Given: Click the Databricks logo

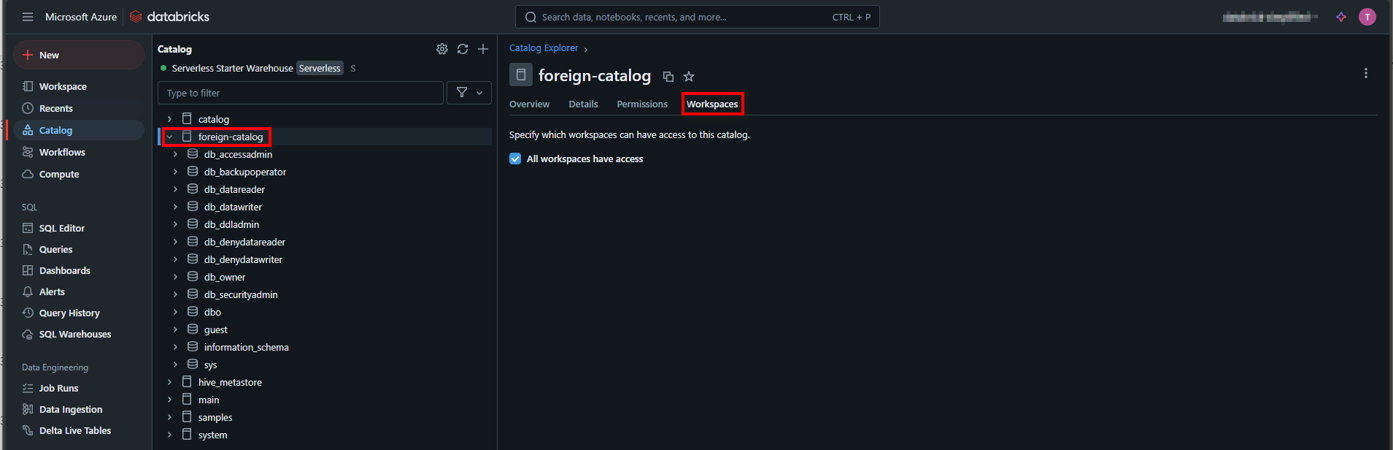Looking at the screenshot, I should (x=169, y=17).
